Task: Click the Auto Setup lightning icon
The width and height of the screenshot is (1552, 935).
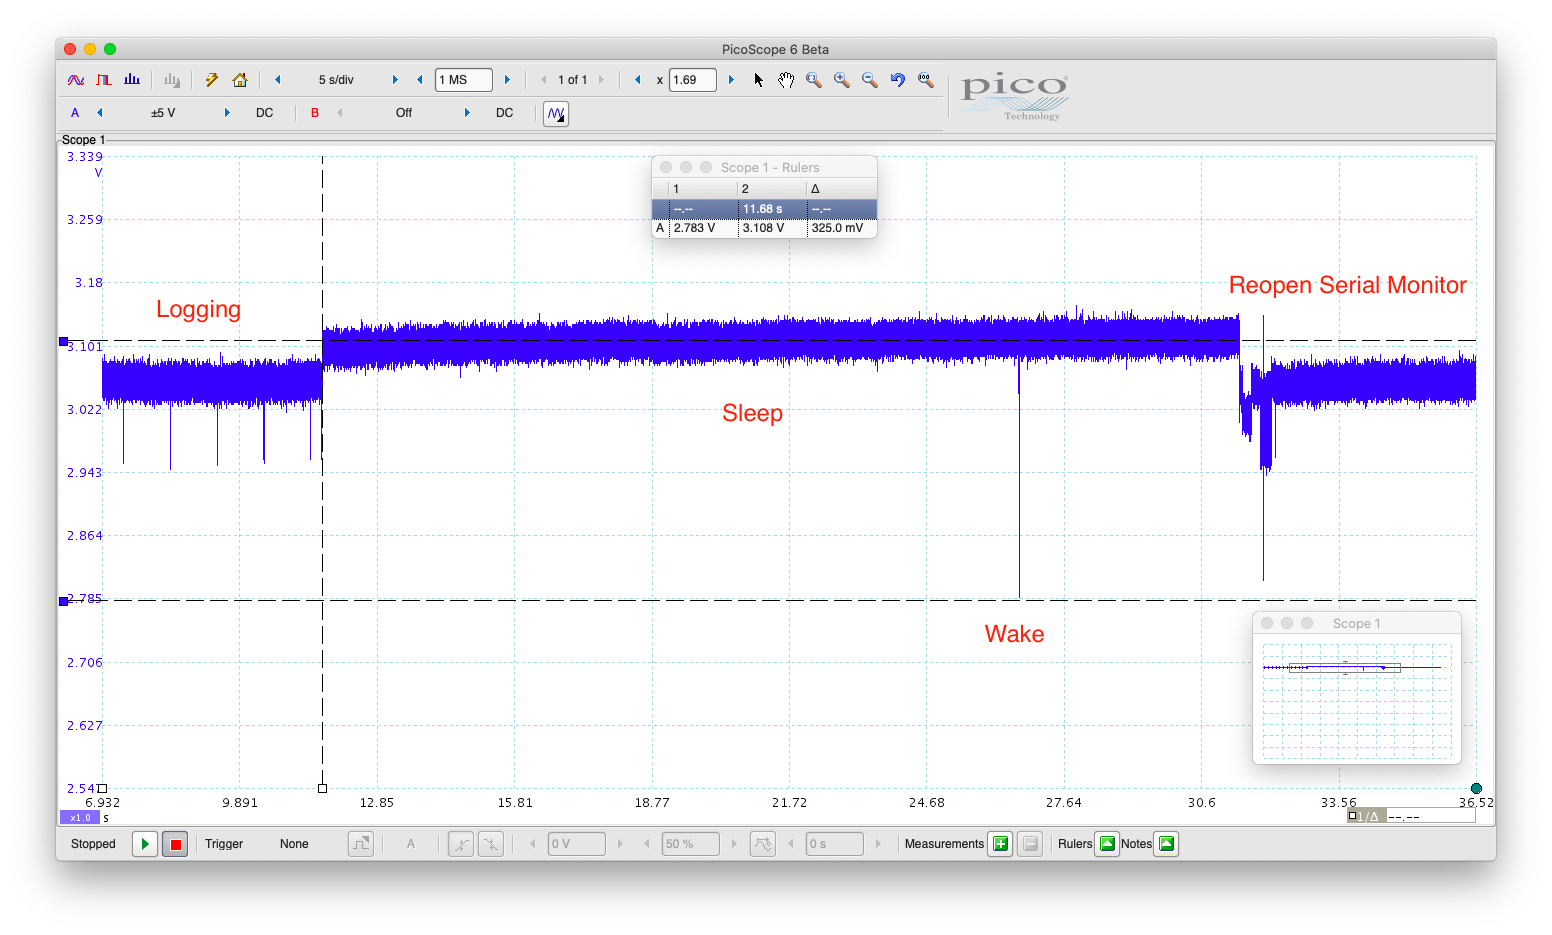Action: coord(211,80)
